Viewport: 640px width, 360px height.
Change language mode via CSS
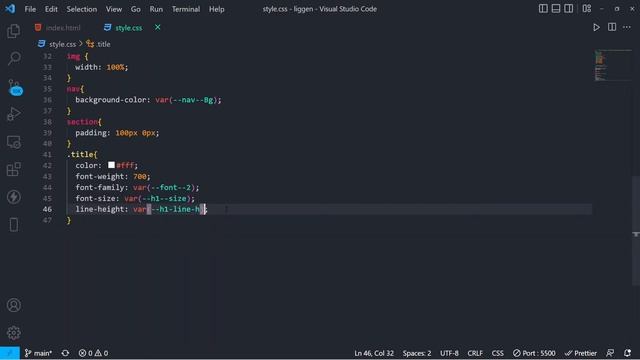point(498,353)
